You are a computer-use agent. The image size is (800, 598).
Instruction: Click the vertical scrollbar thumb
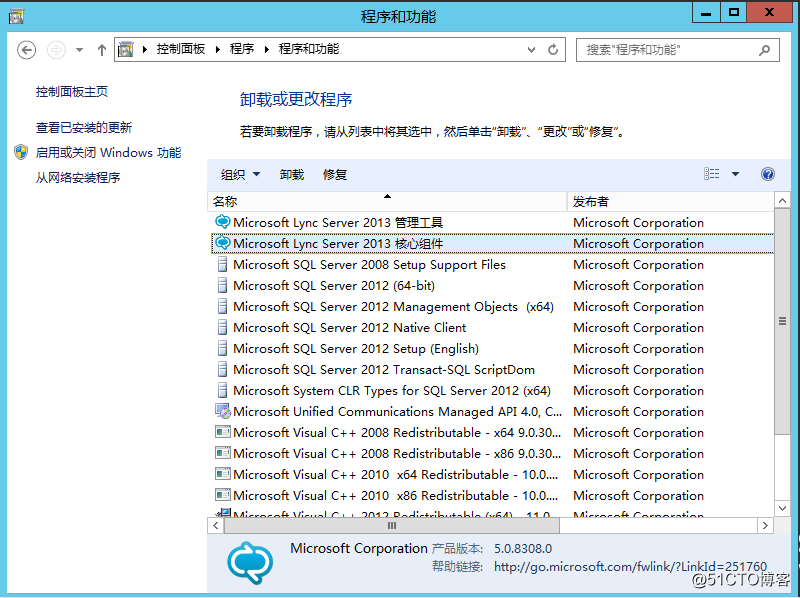pos(782,321)
